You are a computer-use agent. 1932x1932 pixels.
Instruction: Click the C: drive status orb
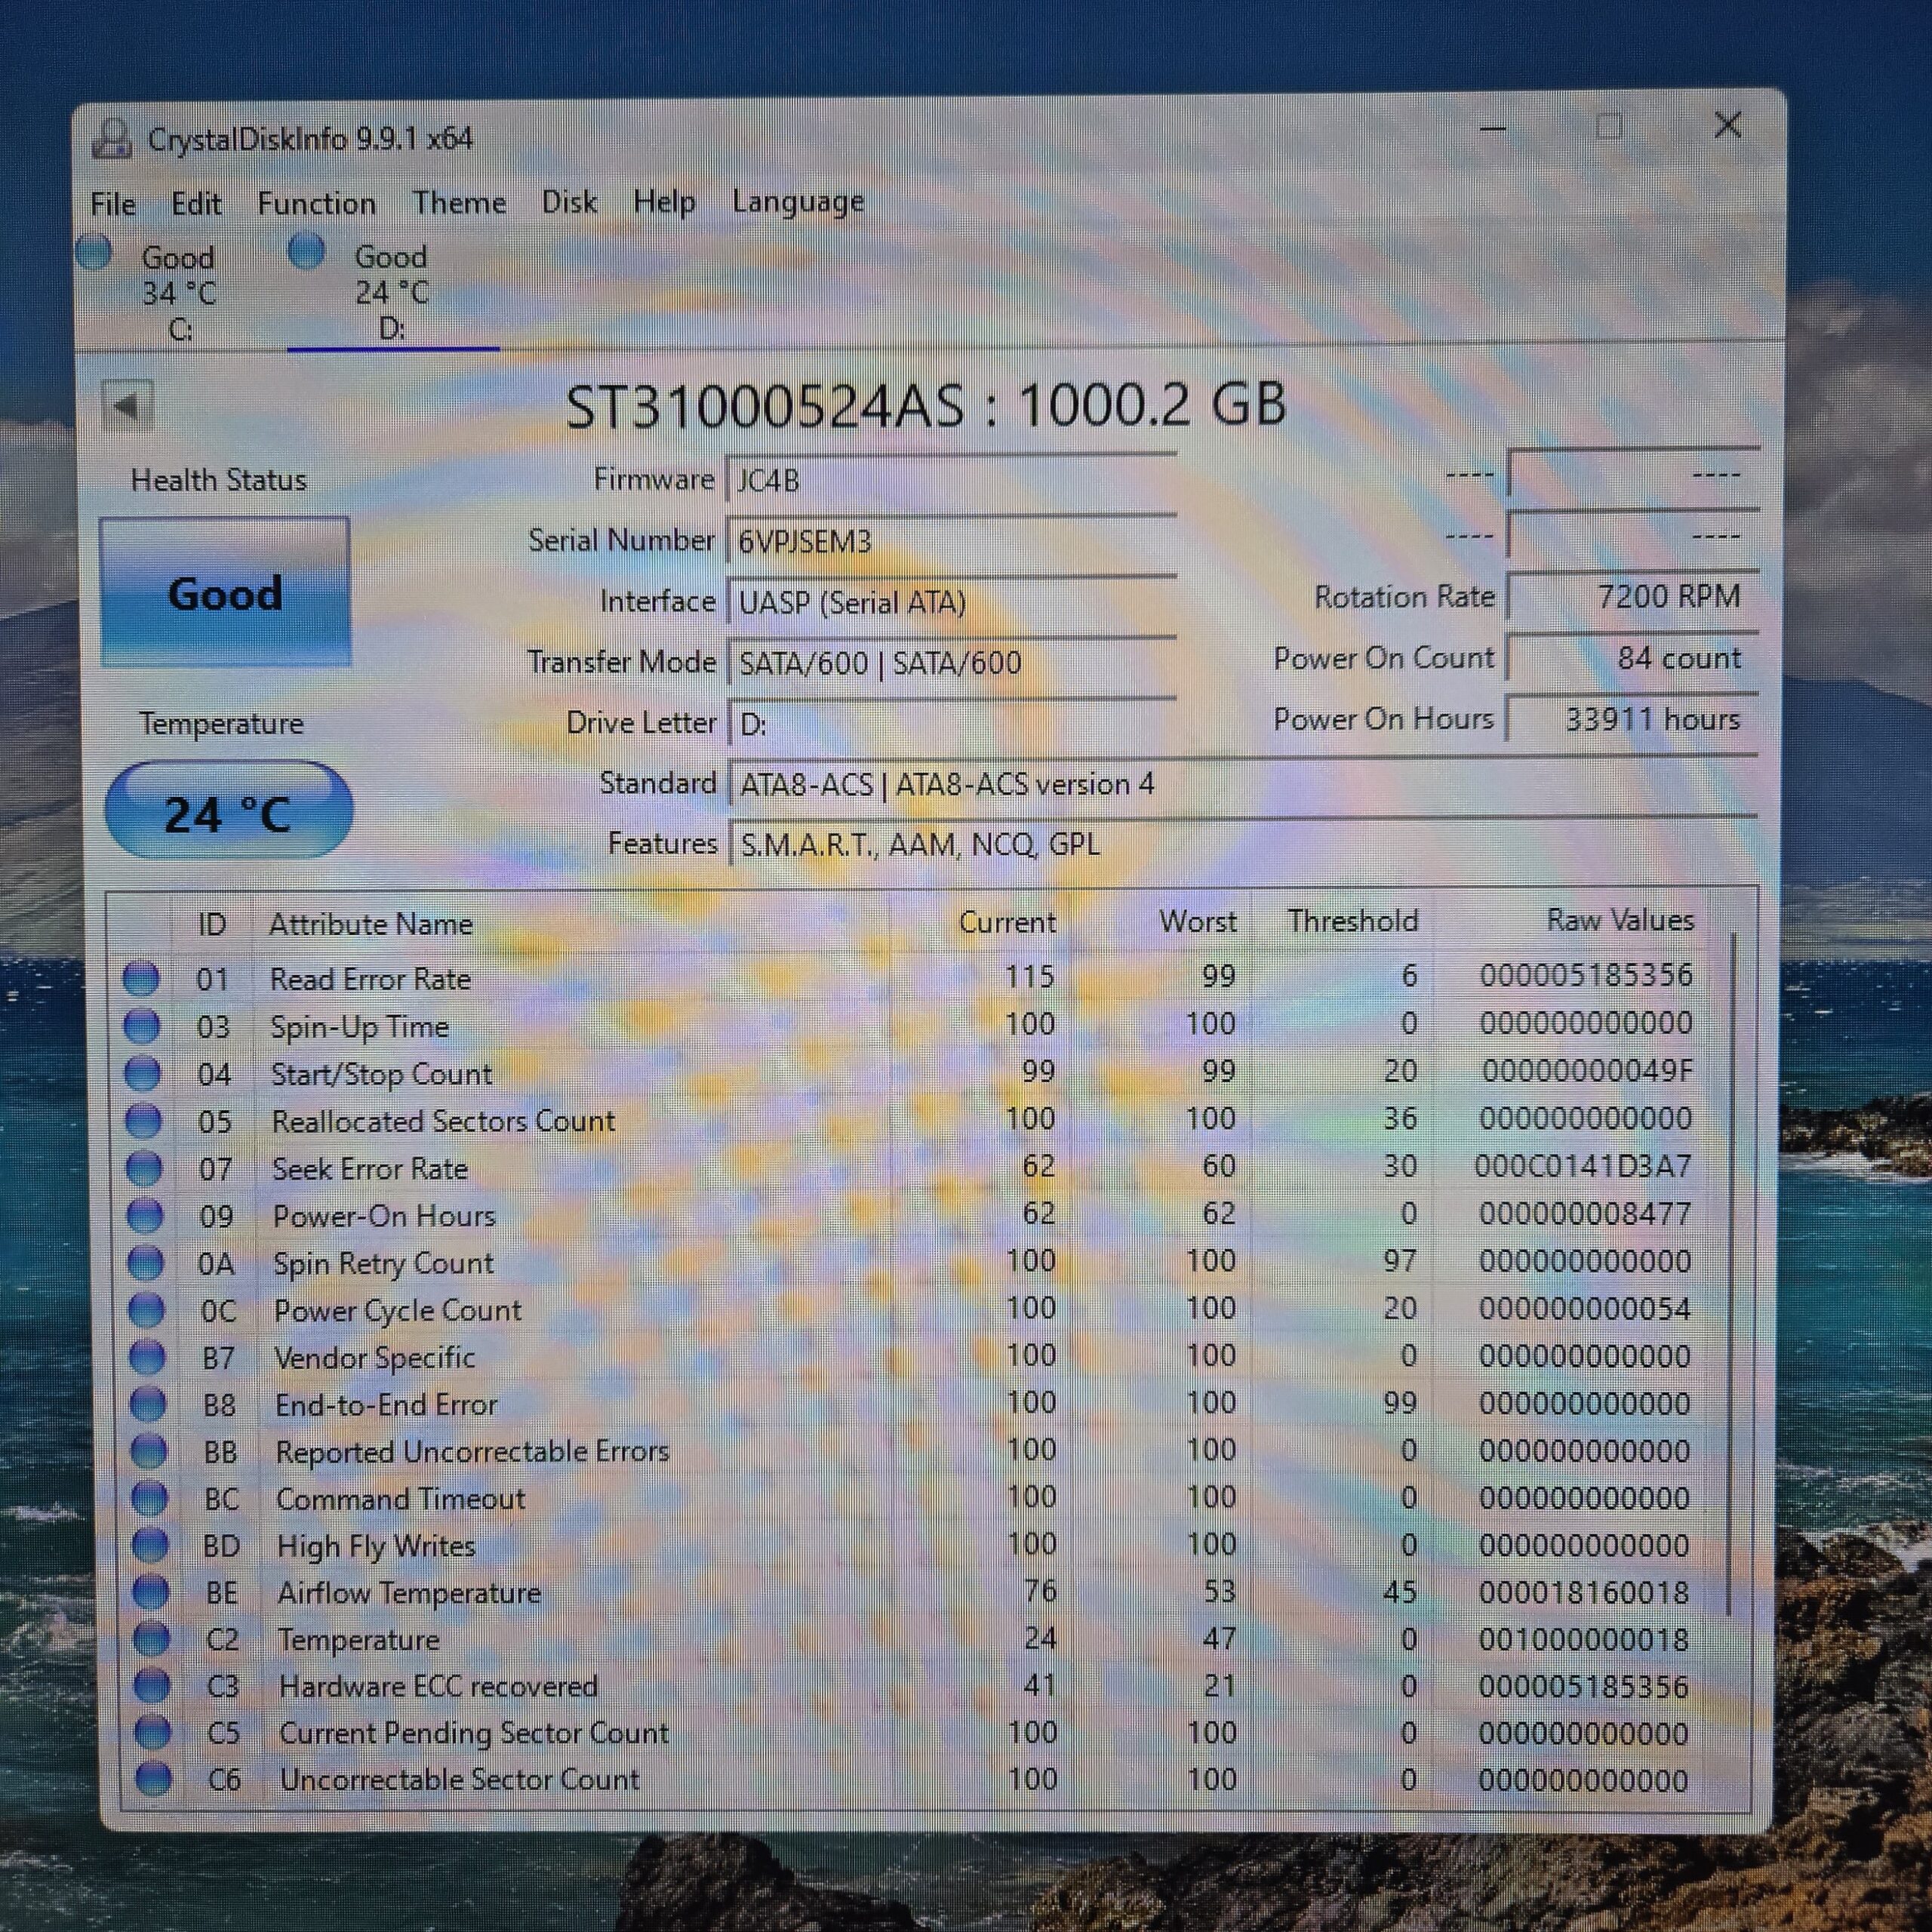click(94, 252)
